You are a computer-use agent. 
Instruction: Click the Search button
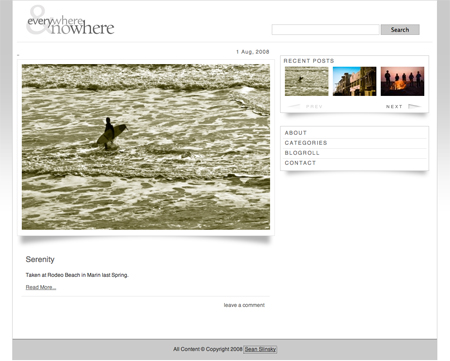(x=400, y=30)
